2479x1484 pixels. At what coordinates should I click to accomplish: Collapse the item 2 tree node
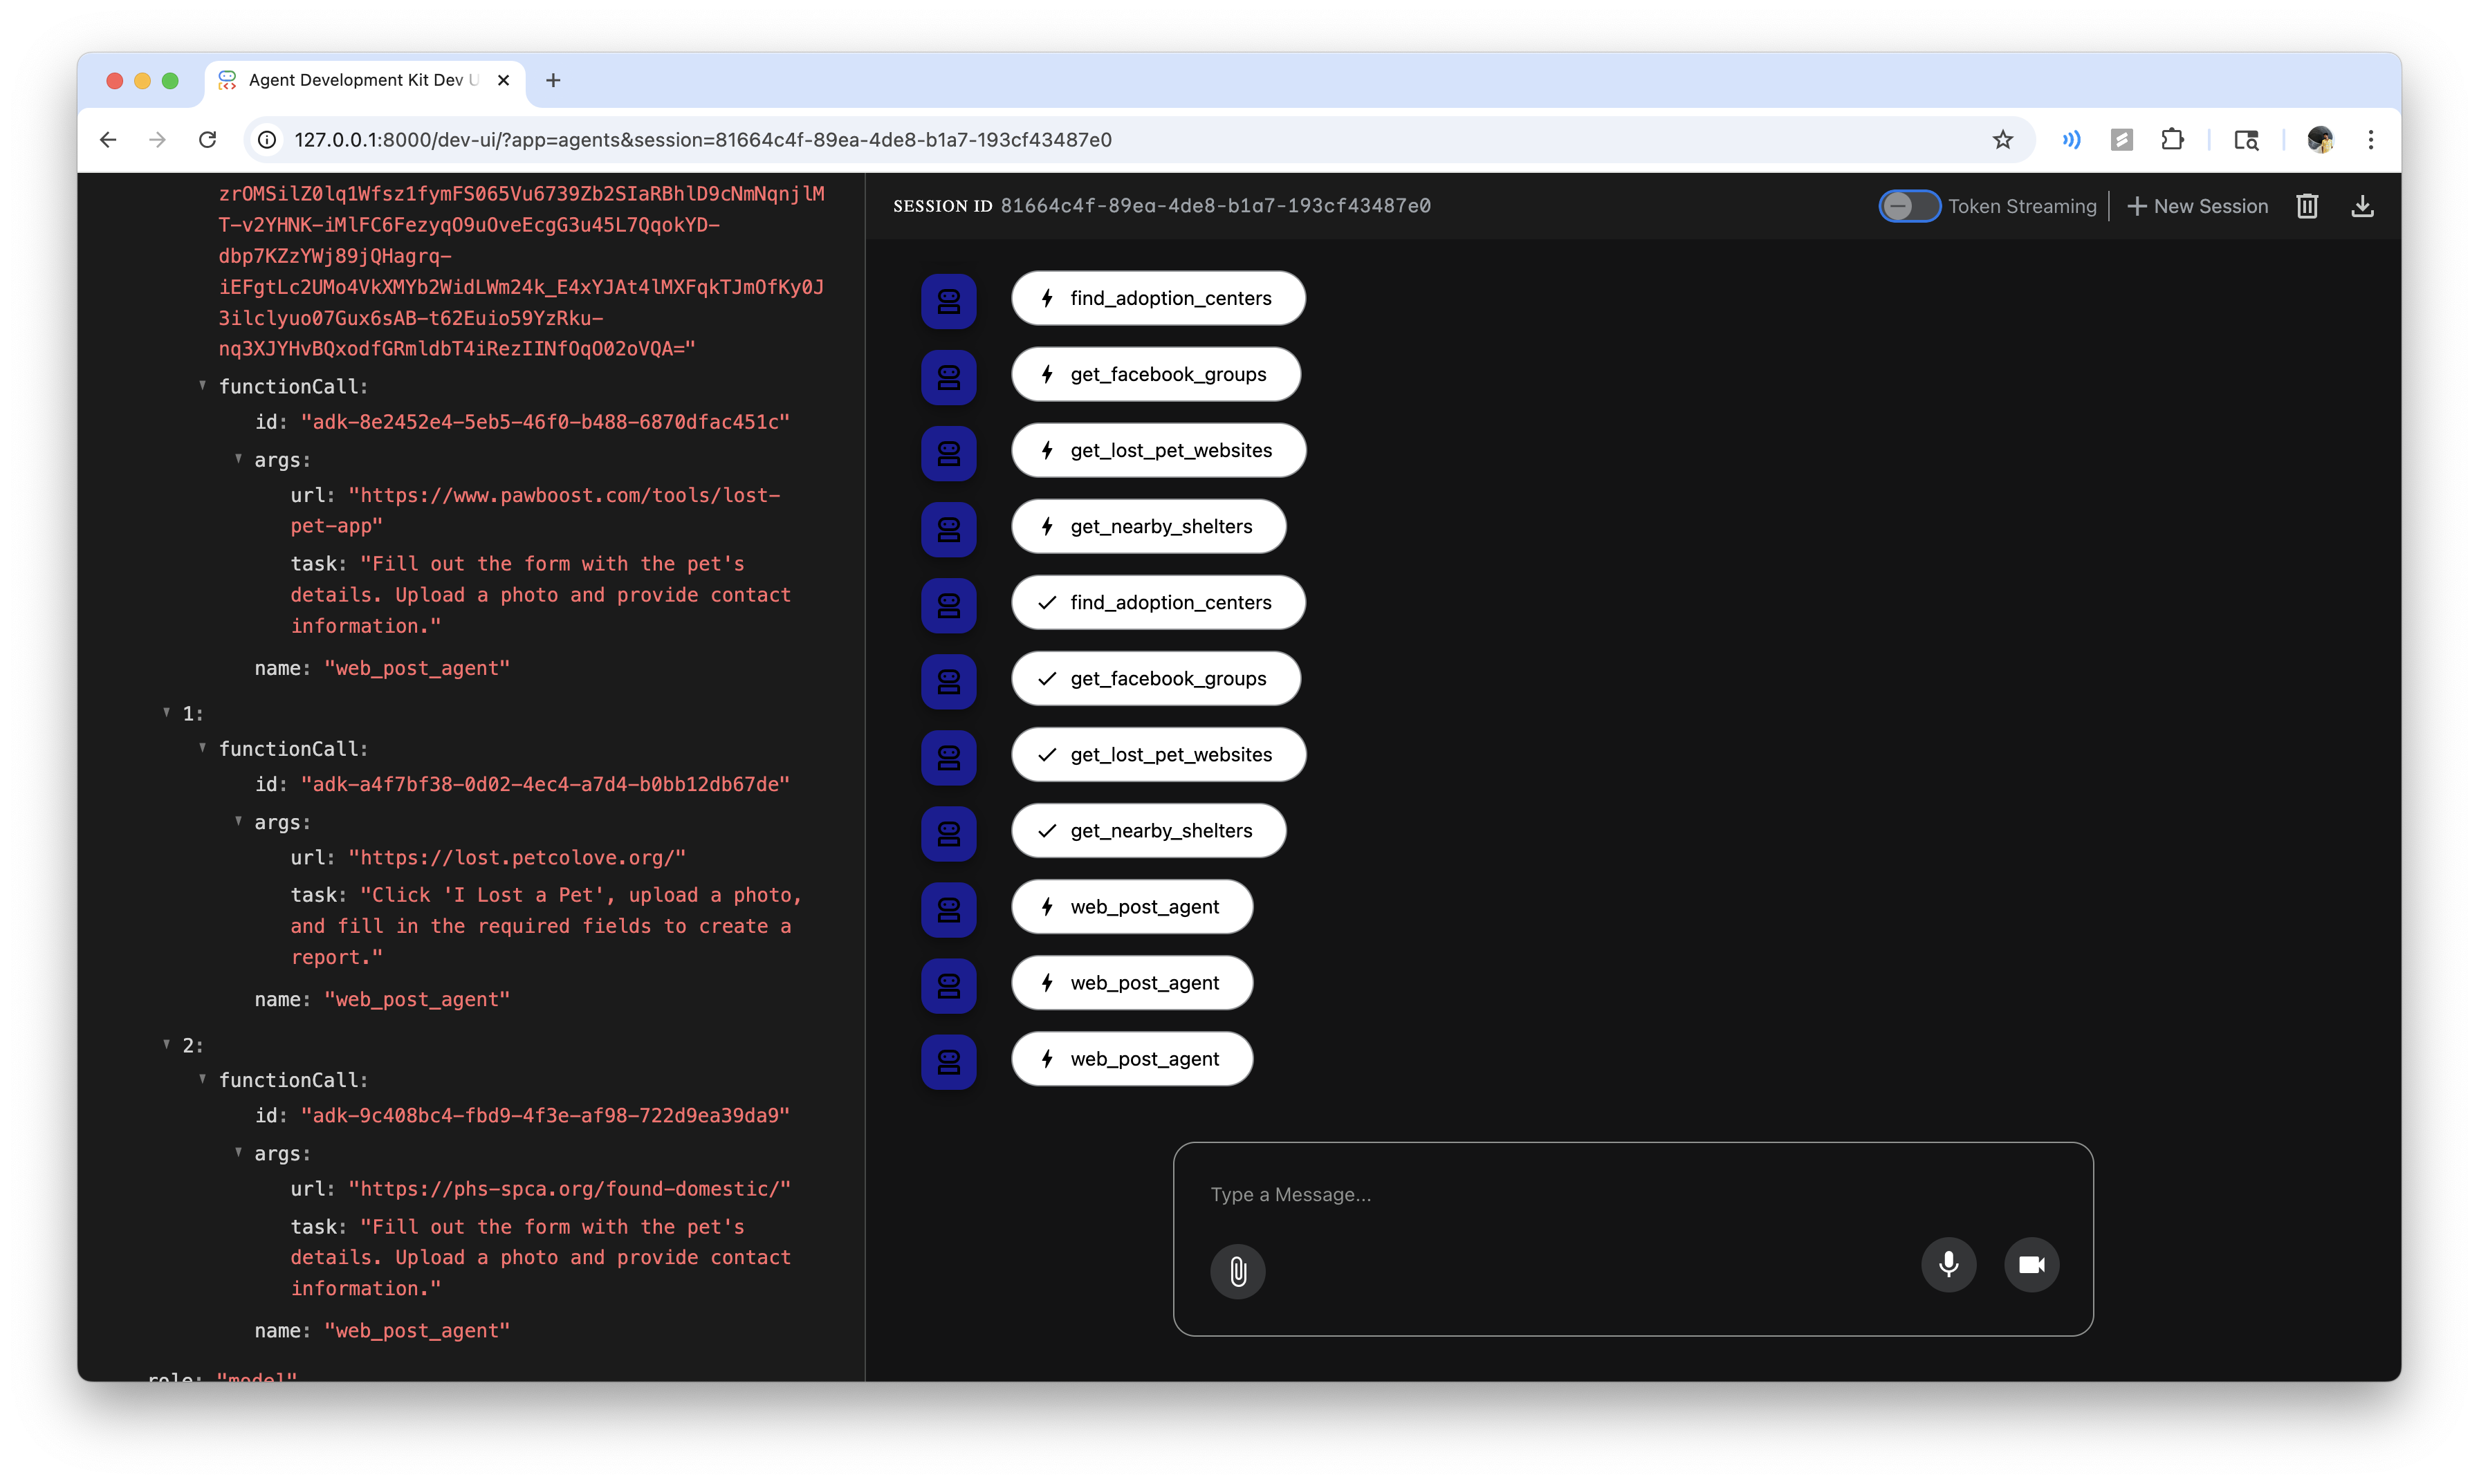[x=167, y=1044]
